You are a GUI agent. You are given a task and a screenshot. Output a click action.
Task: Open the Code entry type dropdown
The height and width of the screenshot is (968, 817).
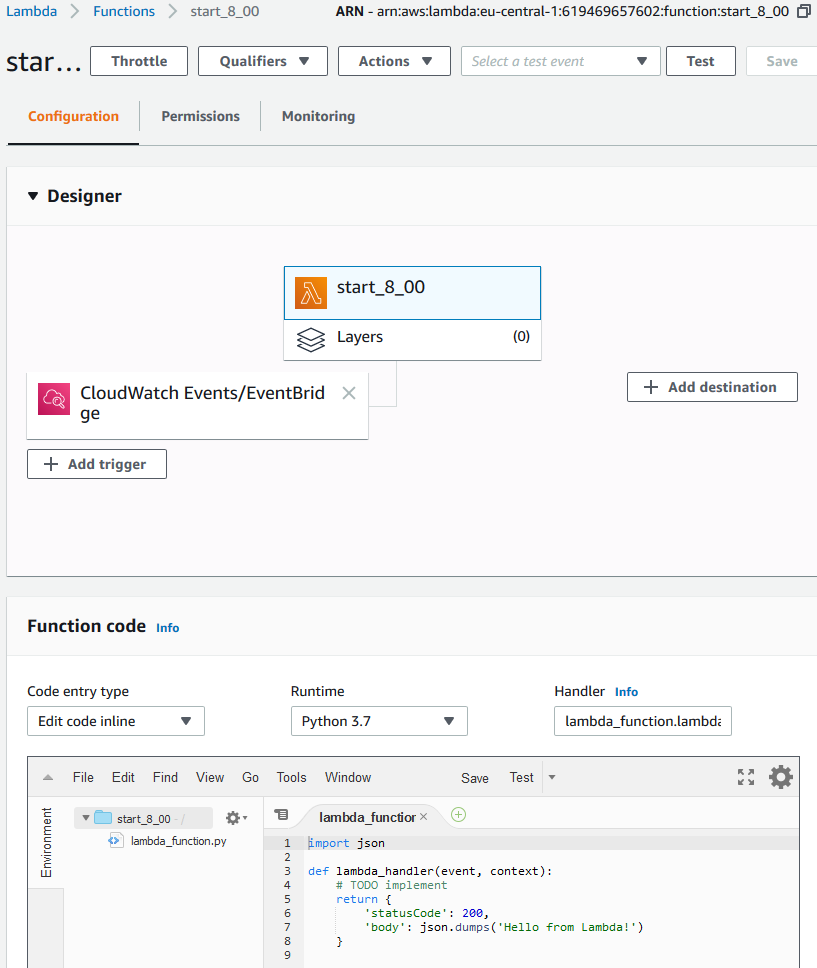click(x=115, y=721)
